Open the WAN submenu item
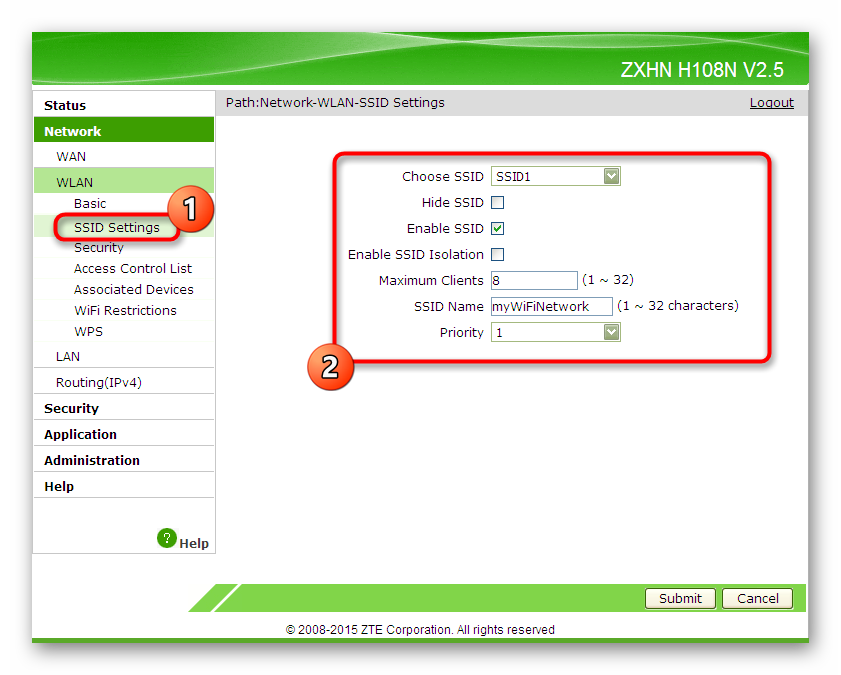Viewport: 841px width, 675px height. tap(71, 157)
